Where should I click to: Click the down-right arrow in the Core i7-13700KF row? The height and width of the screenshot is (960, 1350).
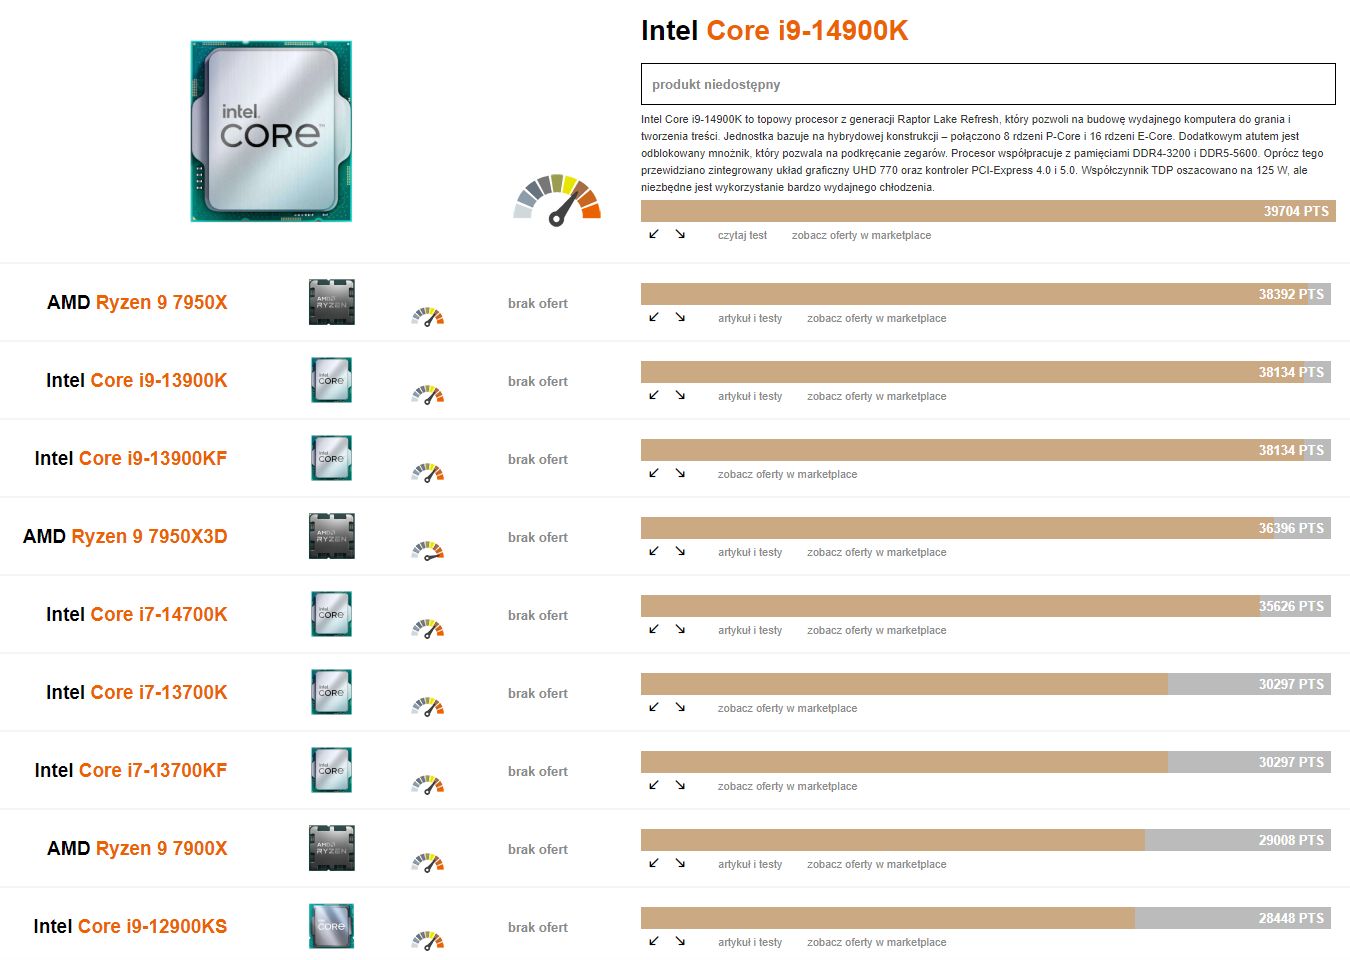click(x=680, y=785)
